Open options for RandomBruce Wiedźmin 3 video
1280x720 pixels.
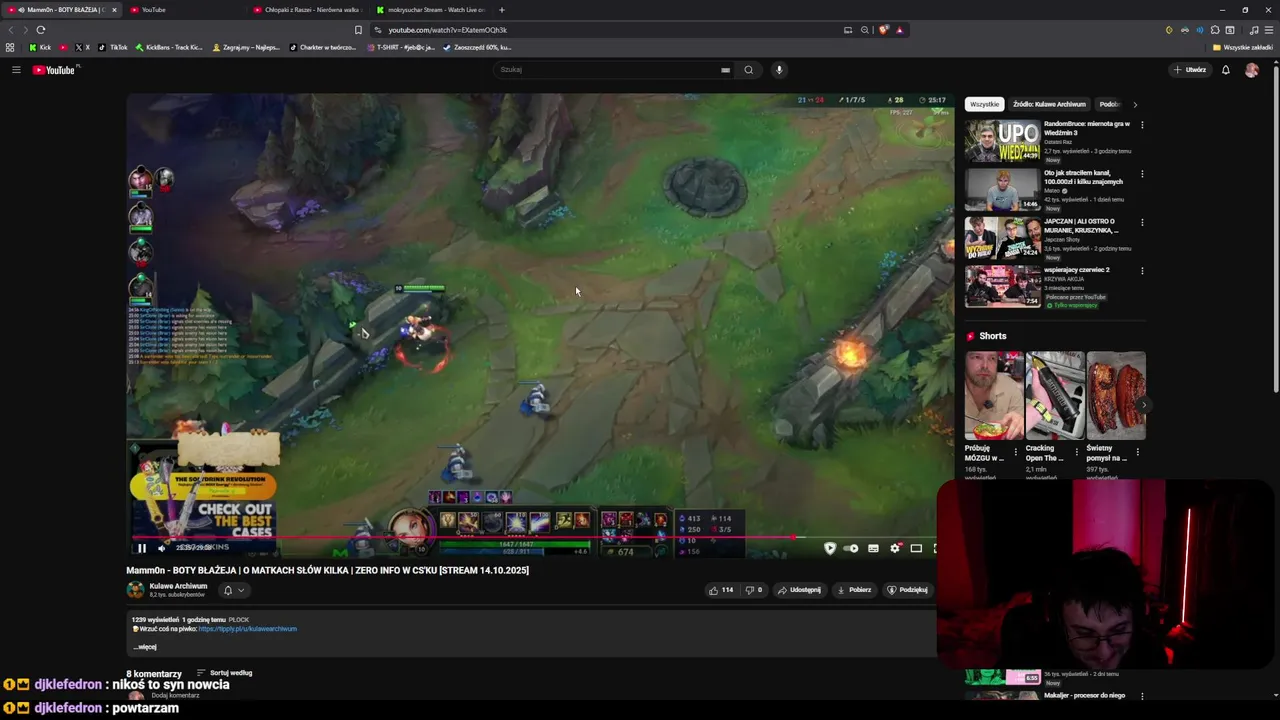[x=1142, y=125]
